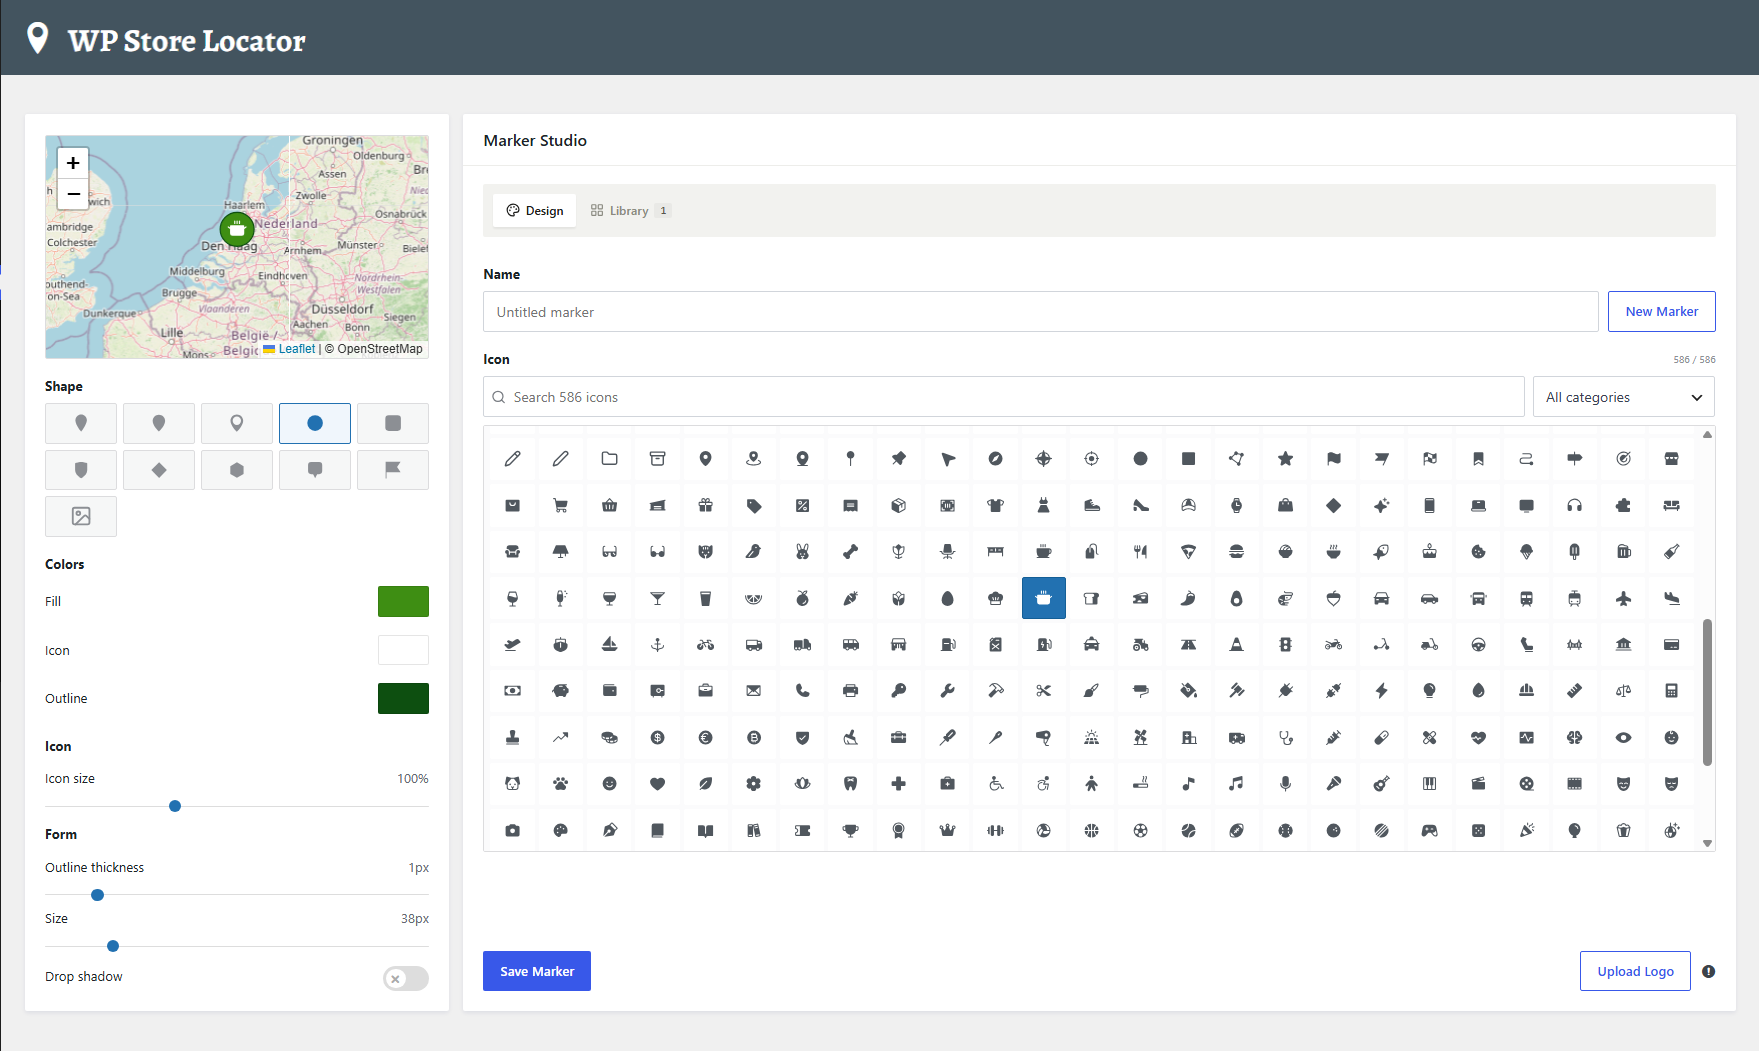Choose the calculator icon
Viewport: 1759px width, 1051px height.
1672,690
